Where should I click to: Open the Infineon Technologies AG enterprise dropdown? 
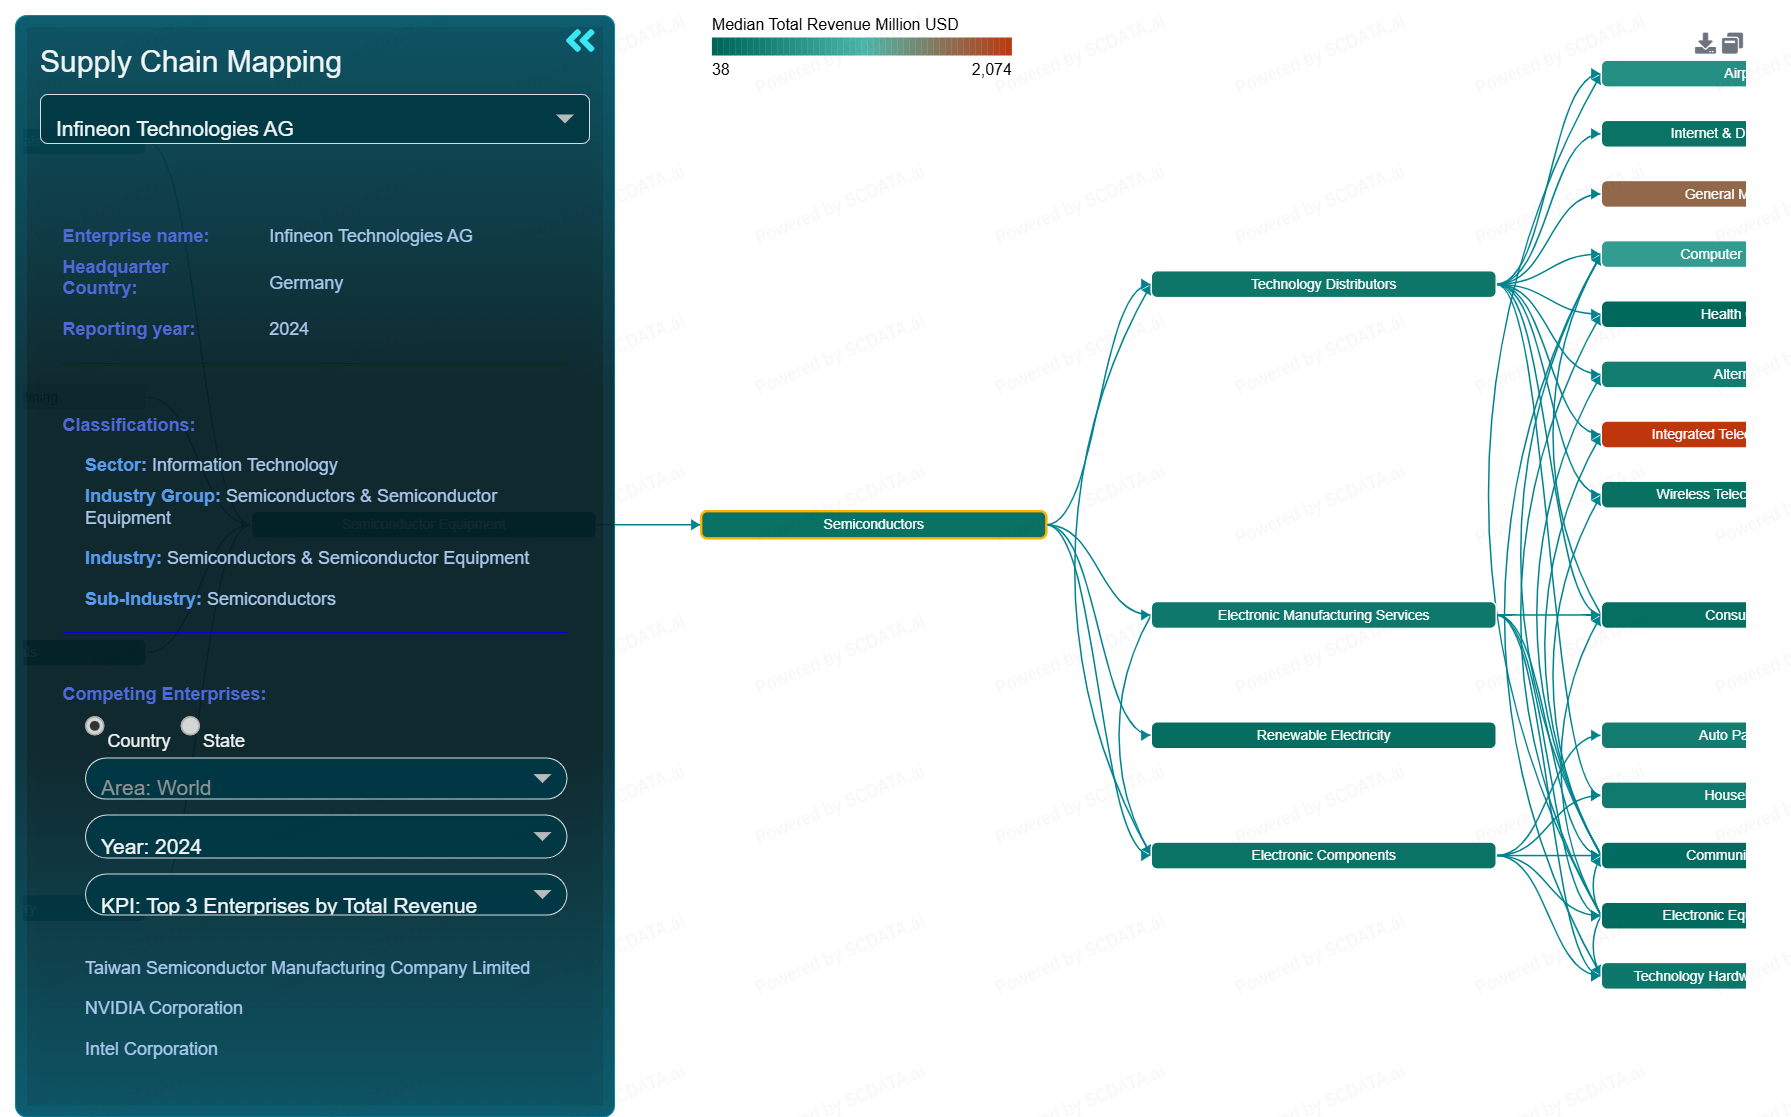[x=315, y=120]
